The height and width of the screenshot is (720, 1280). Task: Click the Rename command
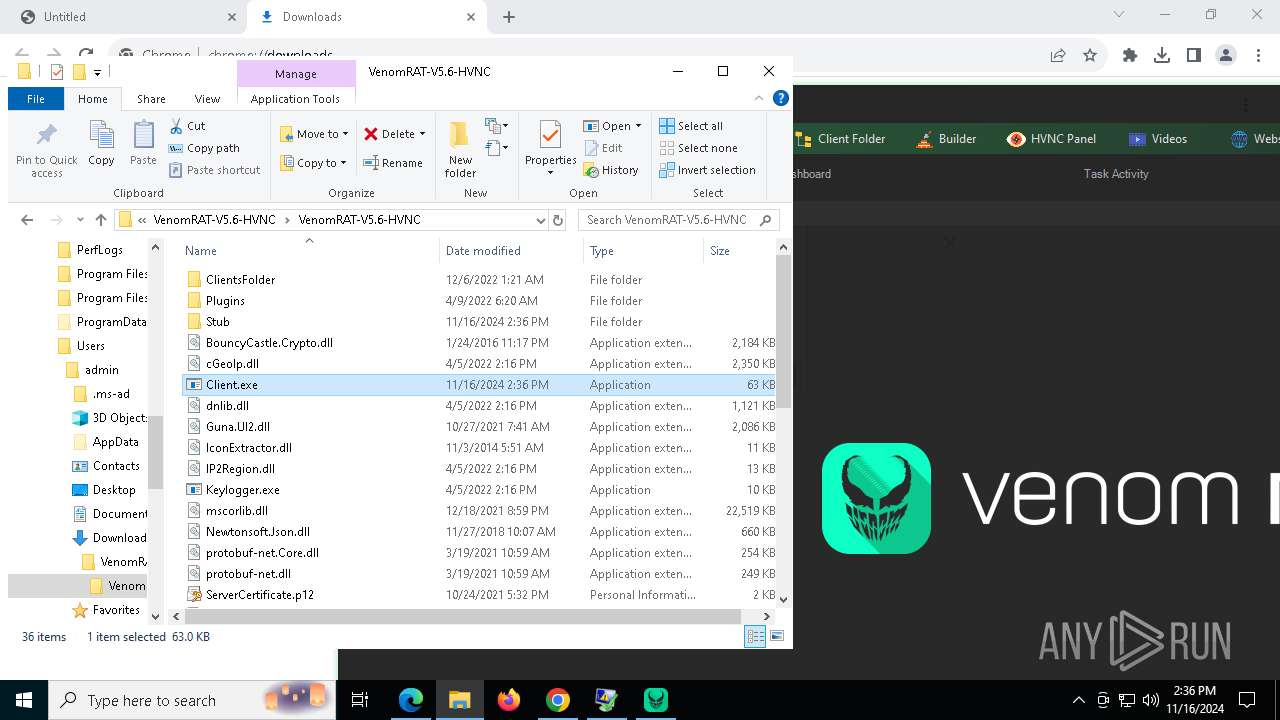pyautogui.click(x=393, y=163)
